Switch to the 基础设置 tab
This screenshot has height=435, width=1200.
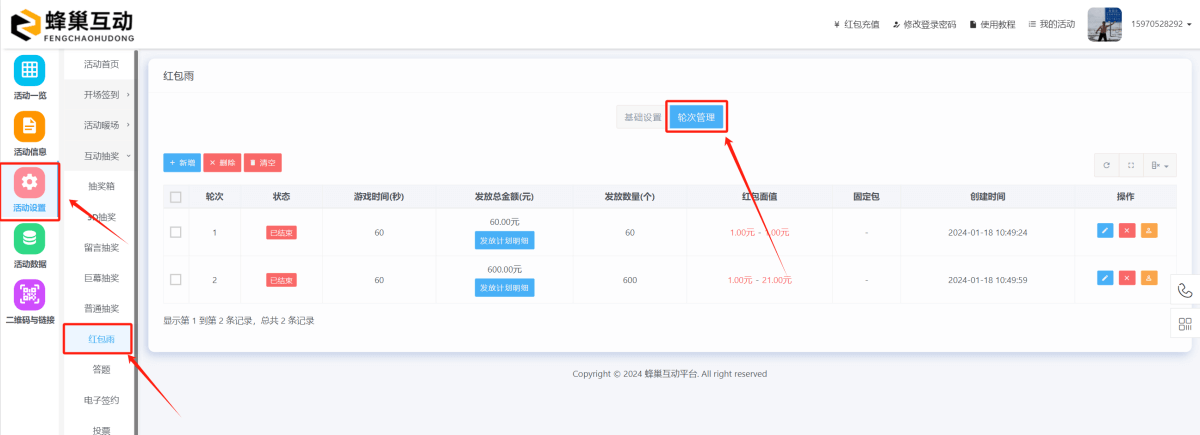click(x=642, y=117)
